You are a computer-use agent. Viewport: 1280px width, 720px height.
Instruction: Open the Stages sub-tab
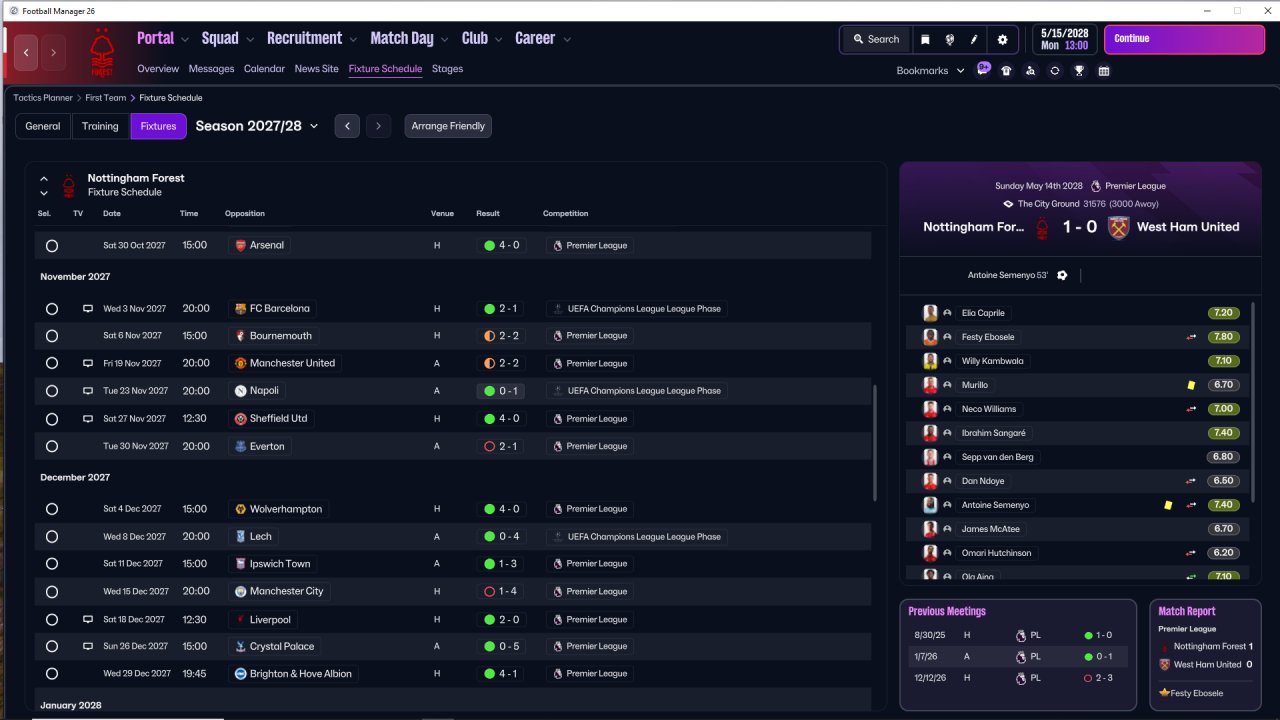tap(447, 69)
